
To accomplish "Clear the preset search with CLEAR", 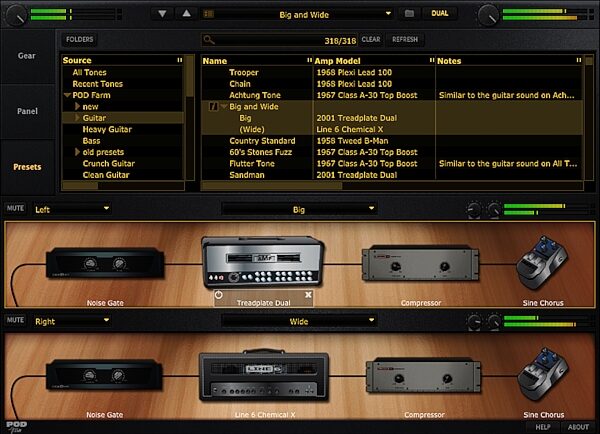I will [371, 39].
